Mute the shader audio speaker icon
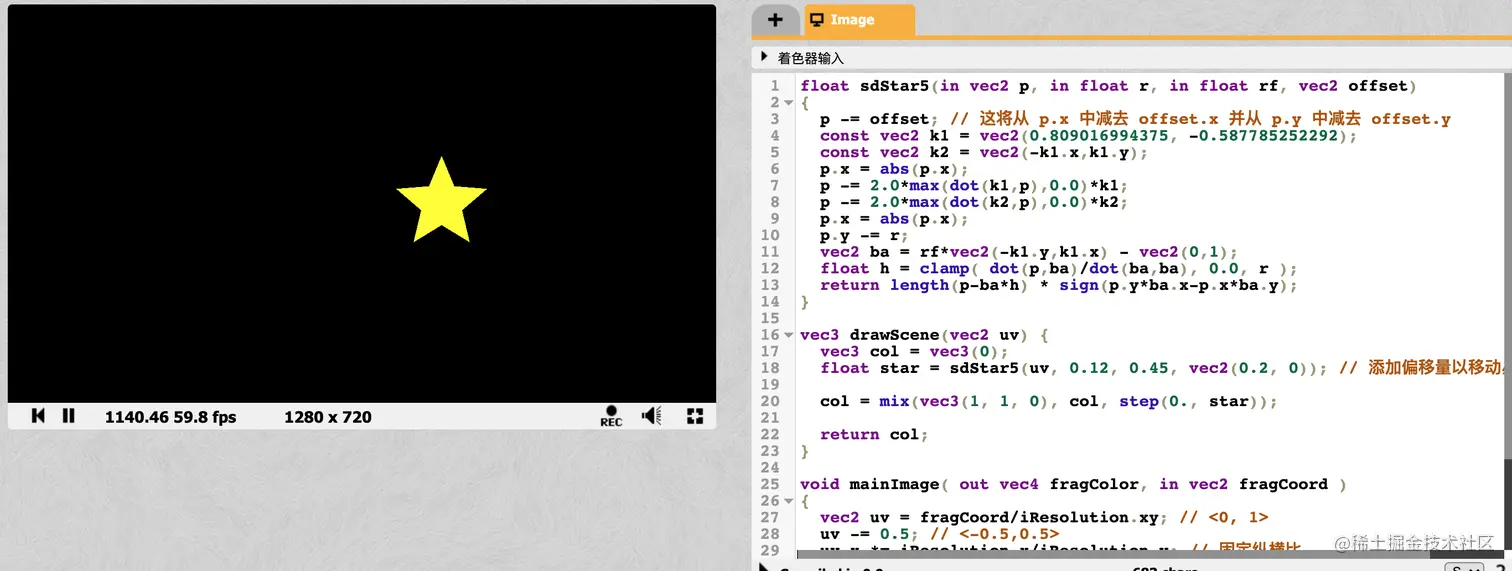 click(x=651, y=416)
